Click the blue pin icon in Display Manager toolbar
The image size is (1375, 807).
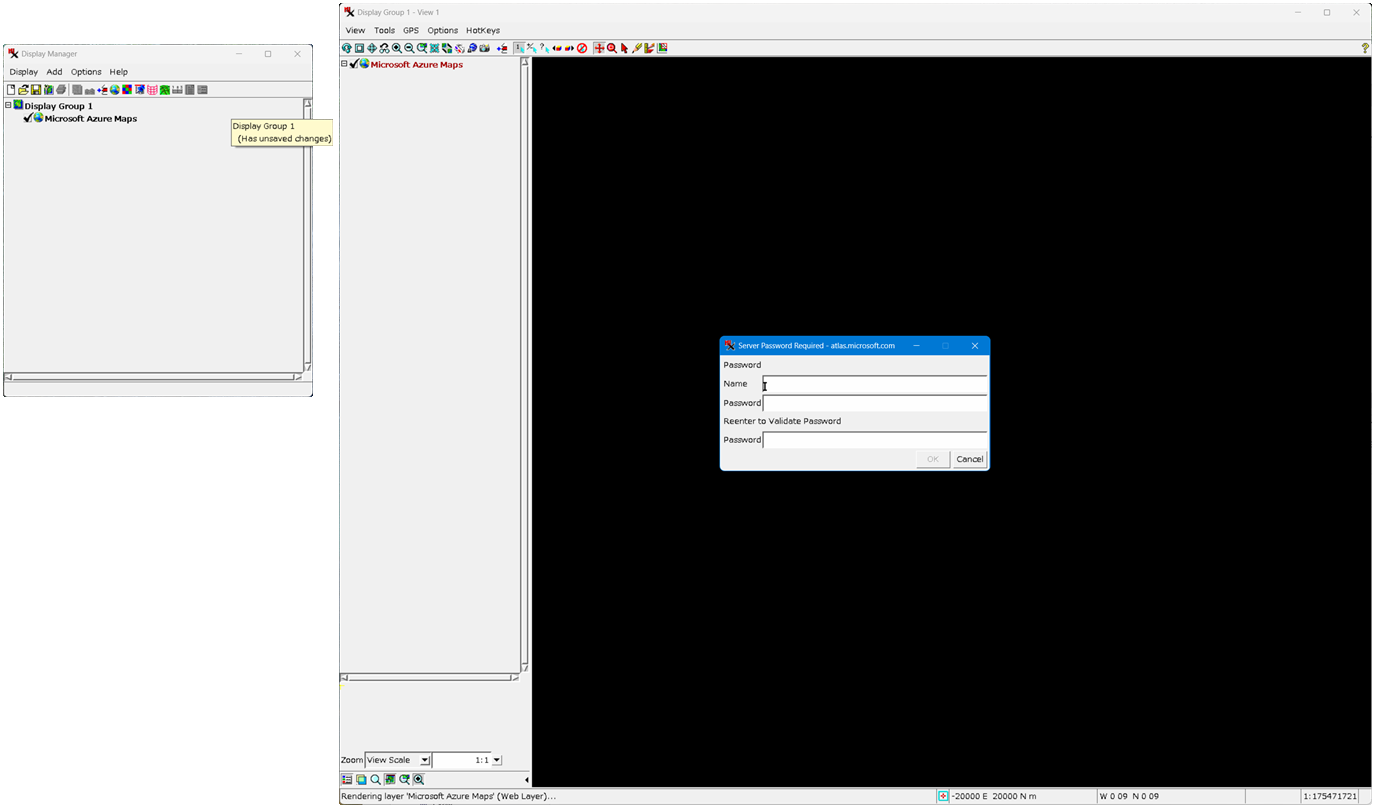click(140, 90)
